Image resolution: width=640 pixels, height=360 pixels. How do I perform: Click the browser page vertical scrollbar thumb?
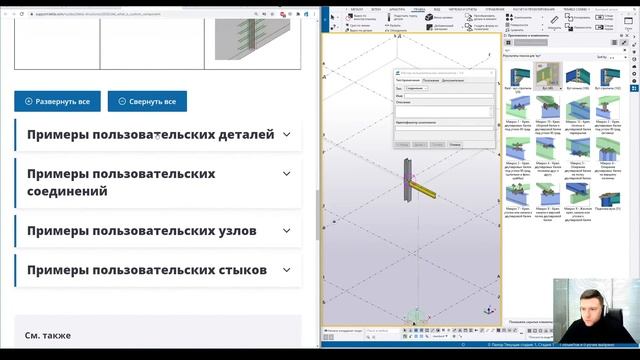click(318, 215)
